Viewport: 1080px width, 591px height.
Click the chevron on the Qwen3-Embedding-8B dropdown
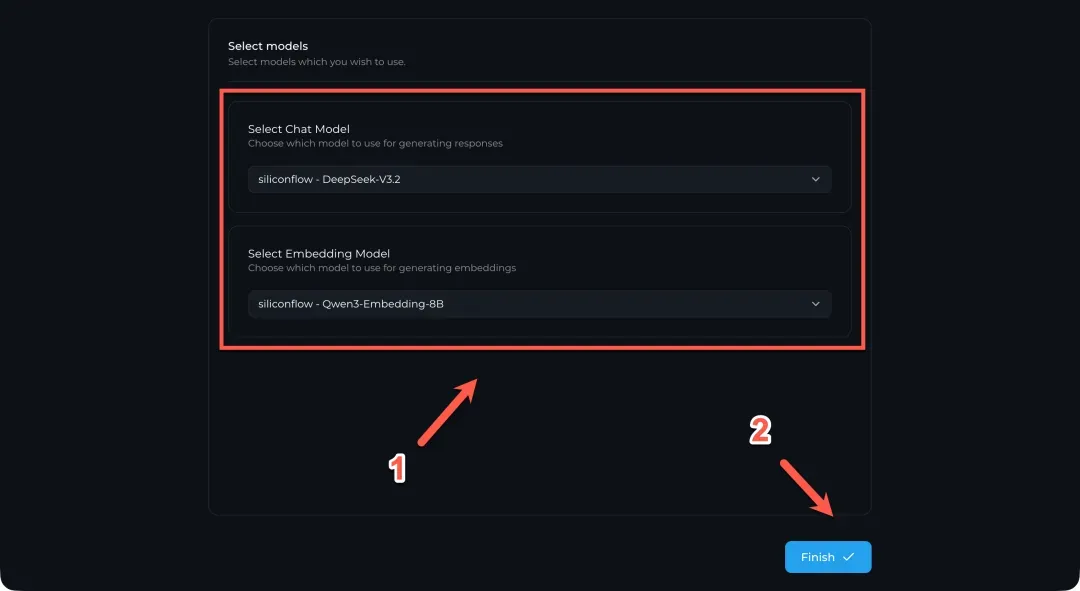point(815,304)
